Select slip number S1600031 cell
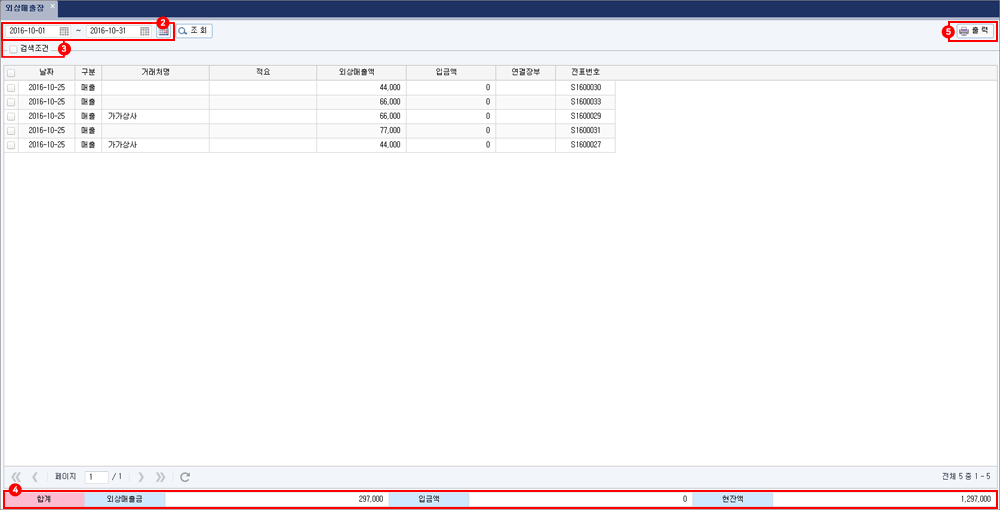The height and width of the screenshot is (510, 1000). pyautogui.click(x=585, y=131)
